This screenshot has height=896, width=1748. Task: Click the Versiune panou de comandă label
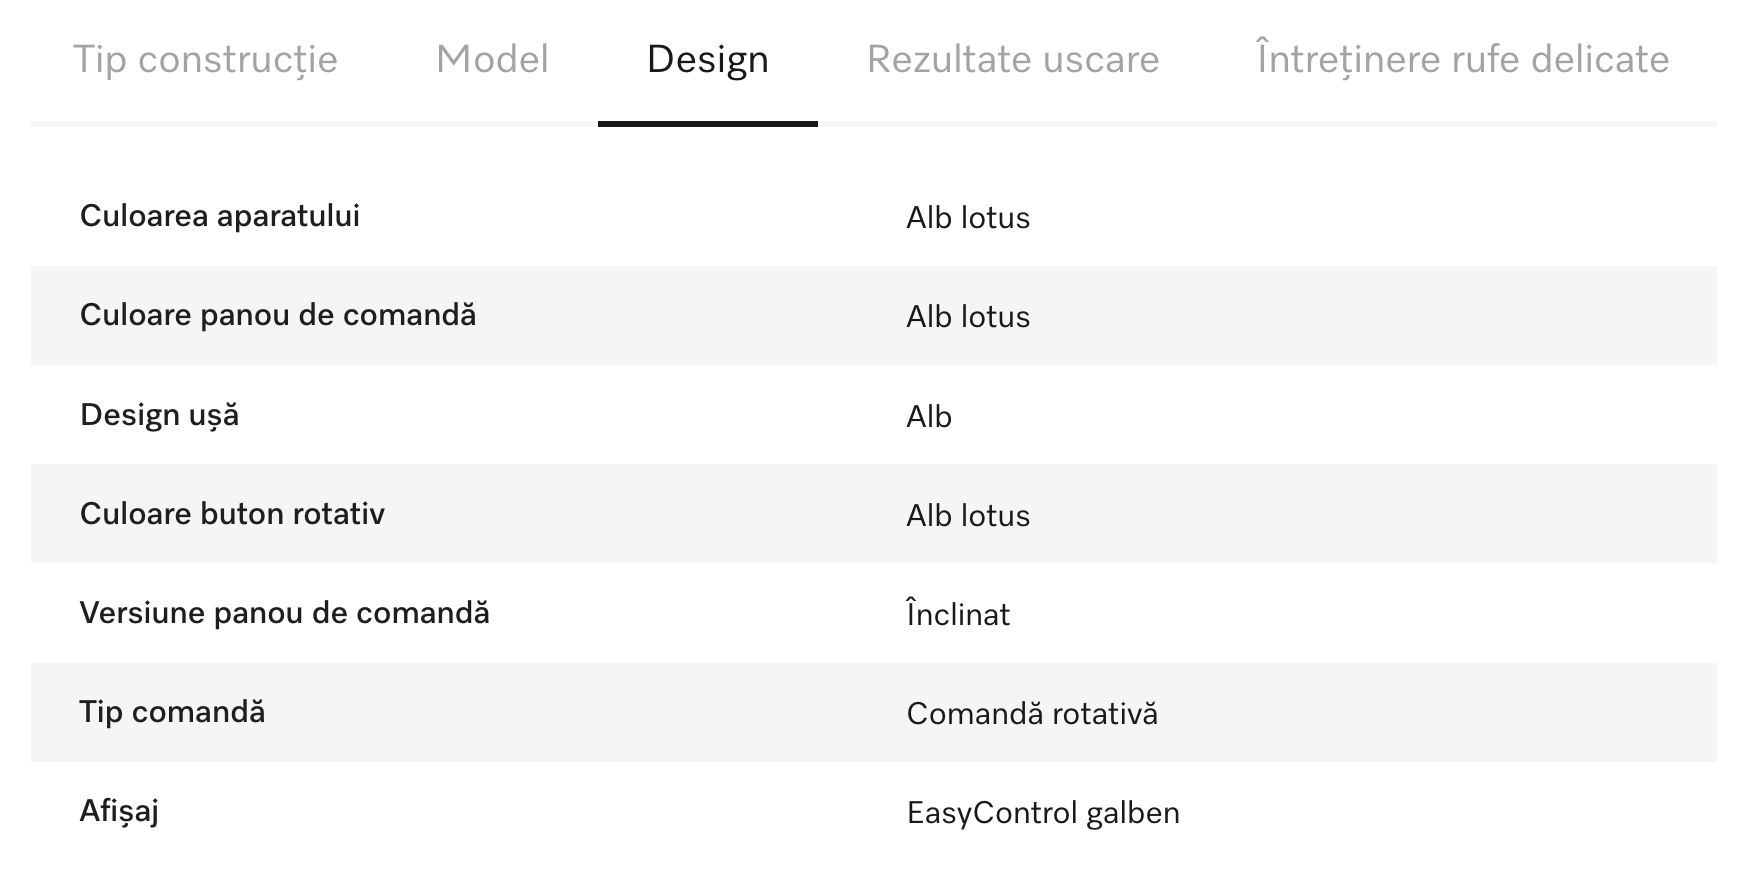coord(285,613)
